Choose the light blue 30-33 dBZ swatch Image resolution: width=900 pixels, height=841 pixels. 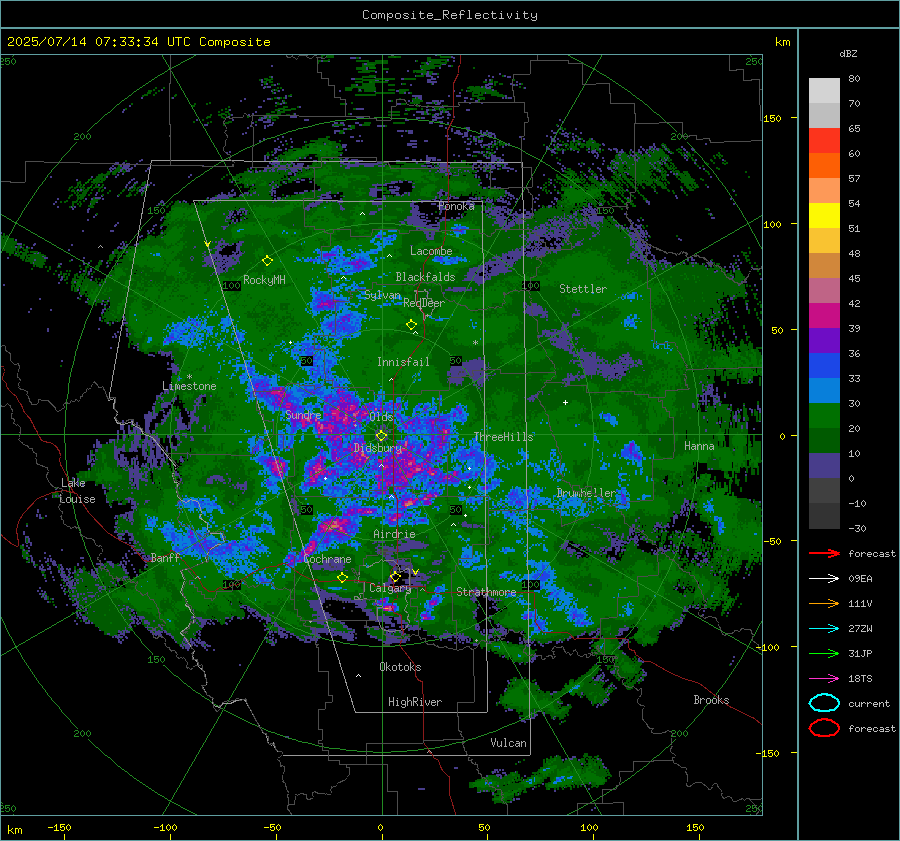pyautogui.click(x=824, y=391)
